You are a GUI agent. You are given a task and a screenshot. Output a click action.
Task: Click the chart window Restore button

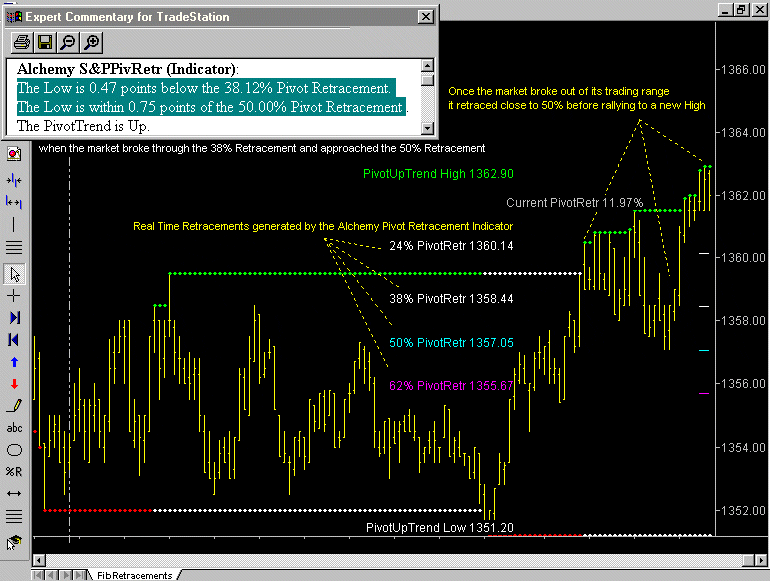tap(742, 9)
